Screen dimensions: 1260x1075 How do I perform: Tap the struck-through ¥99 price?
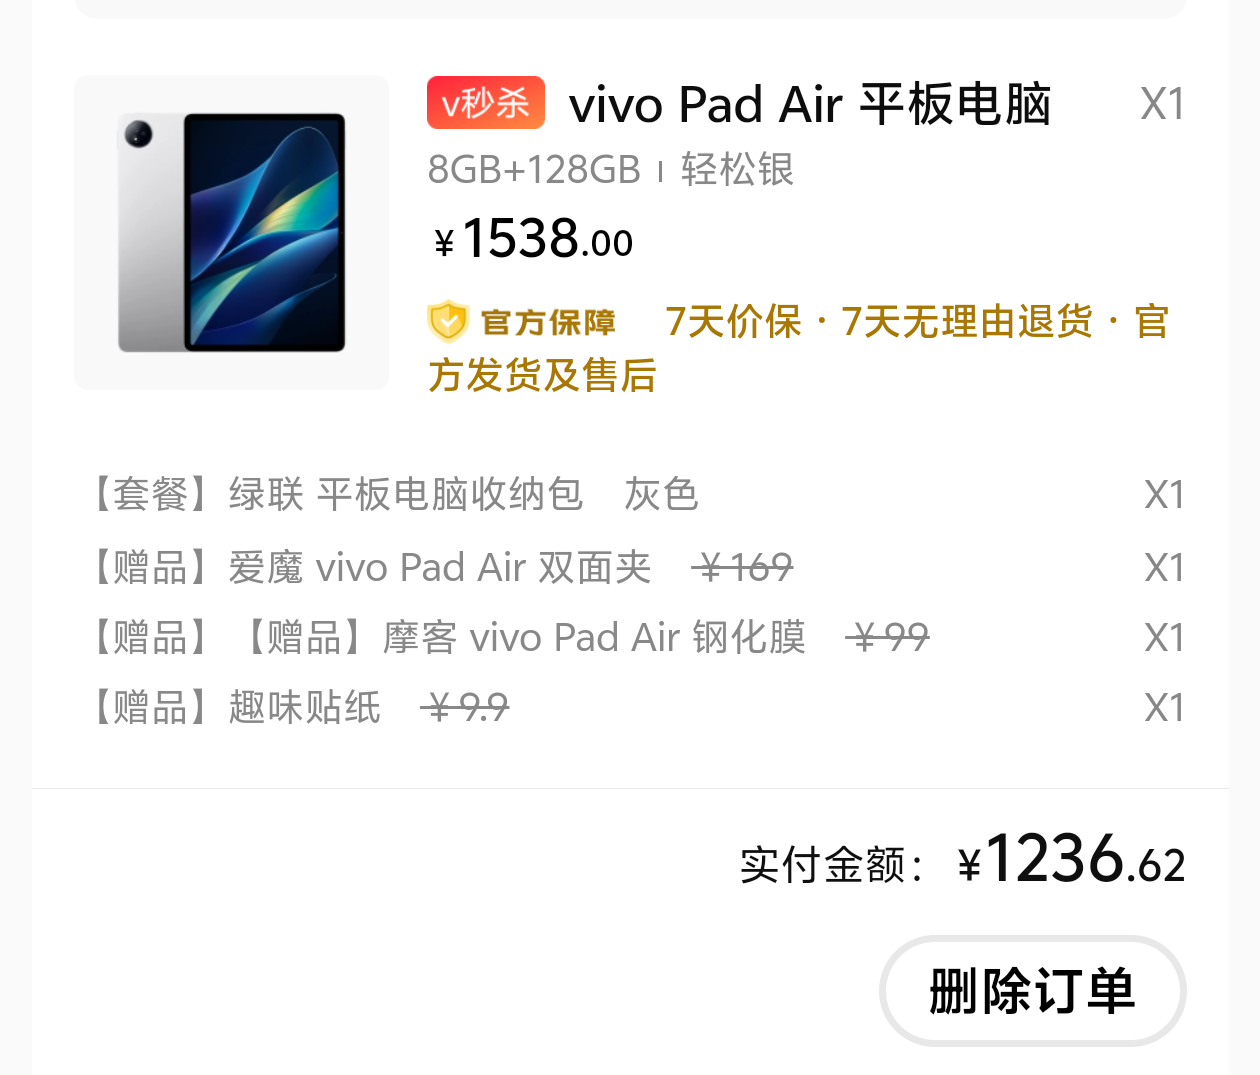(x=887, y=637)
